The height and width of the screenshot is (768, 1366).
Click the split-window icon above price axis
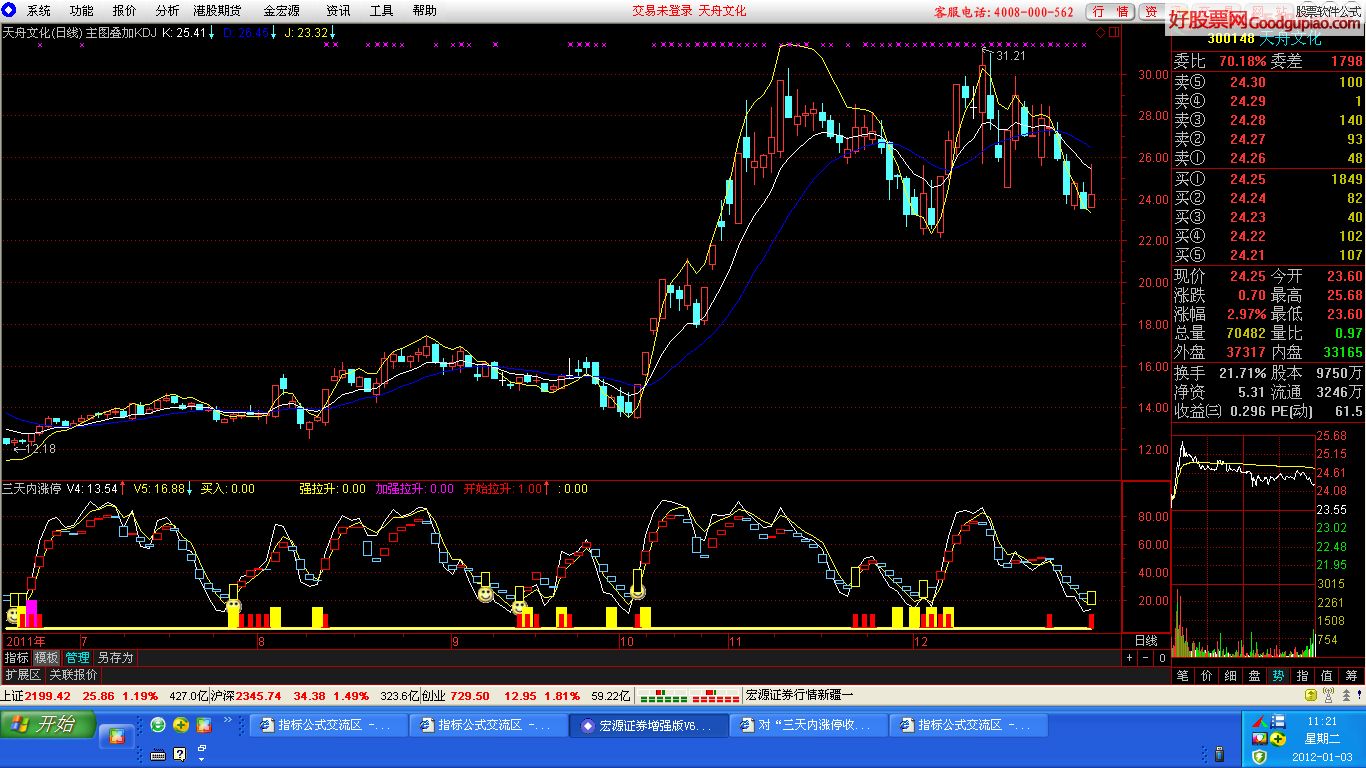tap(1114, 33)
